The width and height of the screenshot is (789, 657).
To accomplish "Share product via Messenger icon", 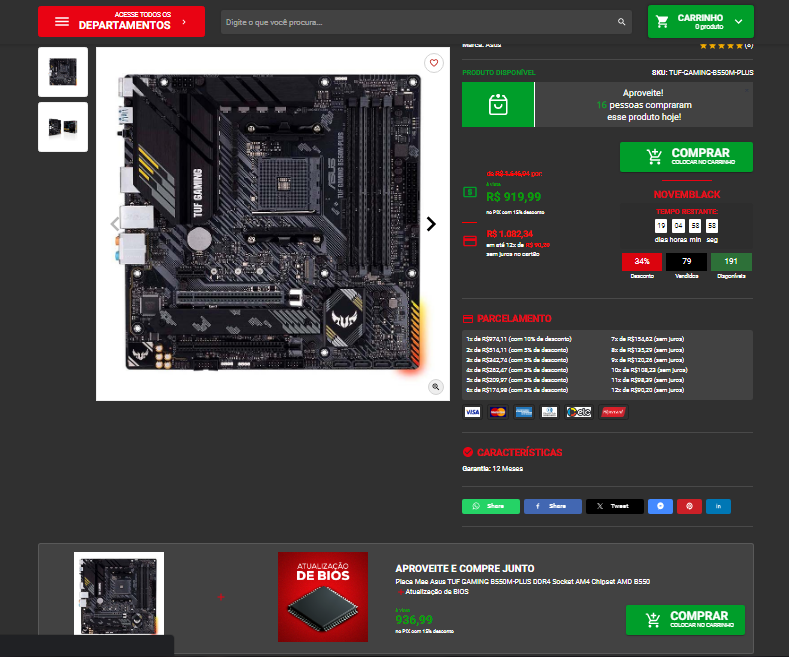I will click(x=660, y=506).
